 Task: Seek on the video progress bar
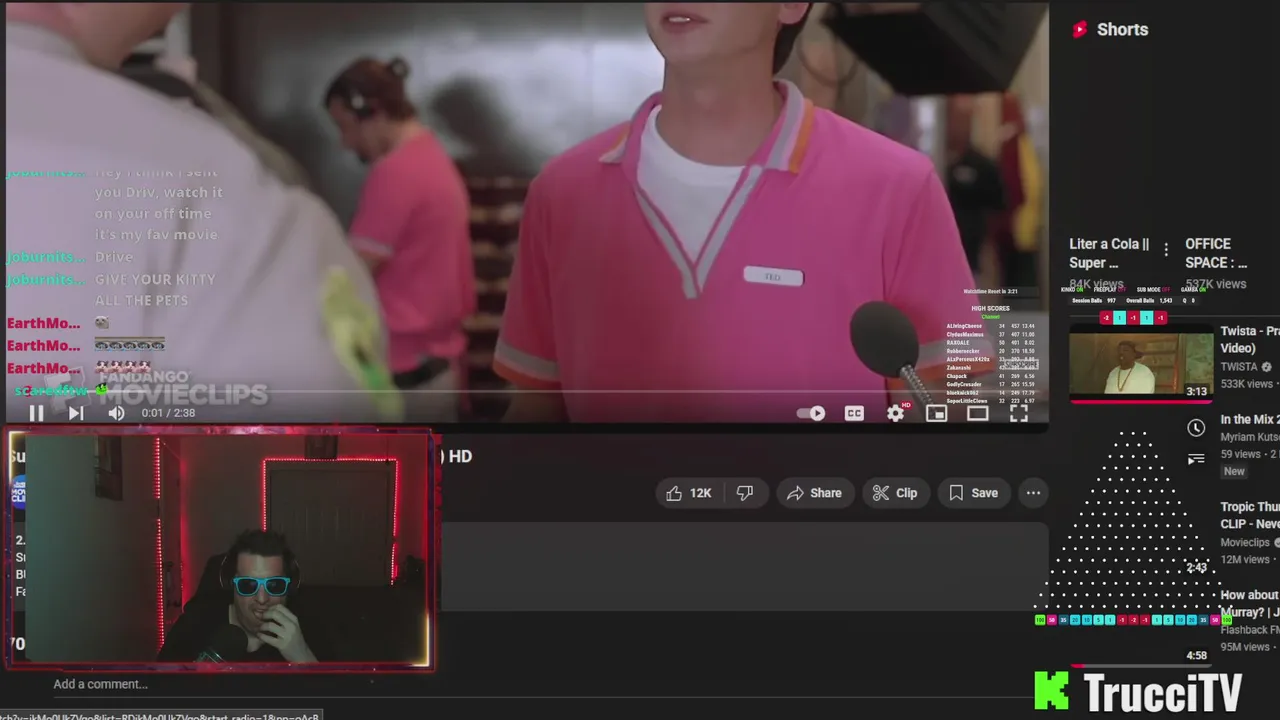click(527, 394)
